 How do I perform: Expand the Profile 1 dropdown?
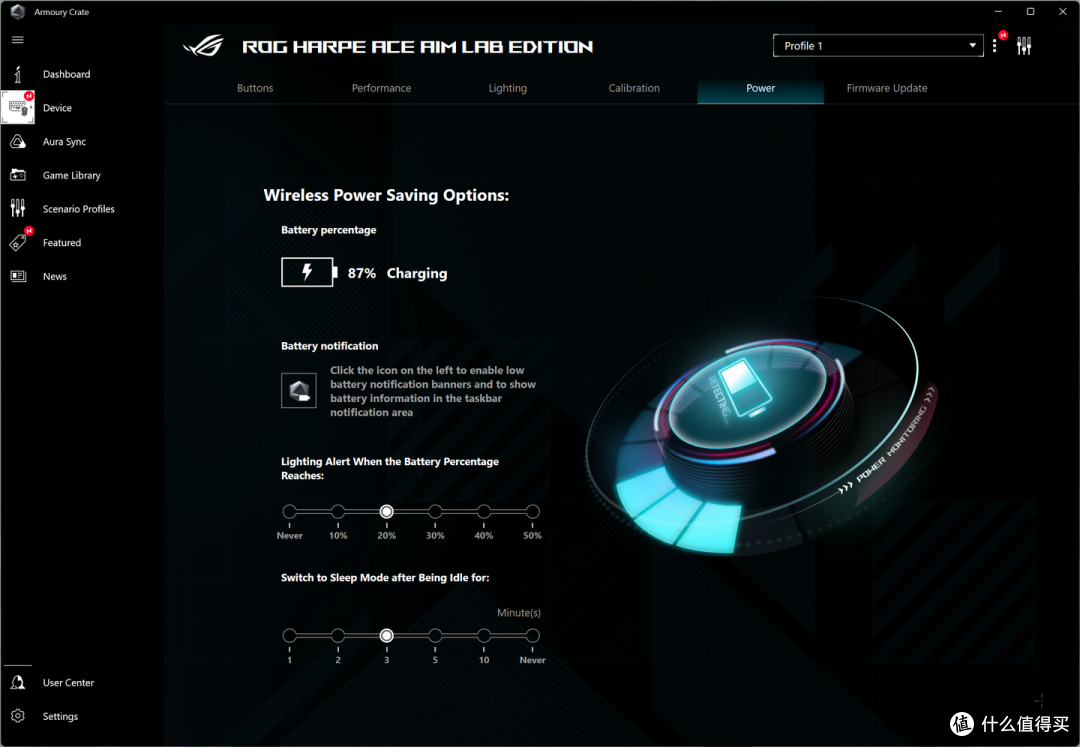click(878, 45)
